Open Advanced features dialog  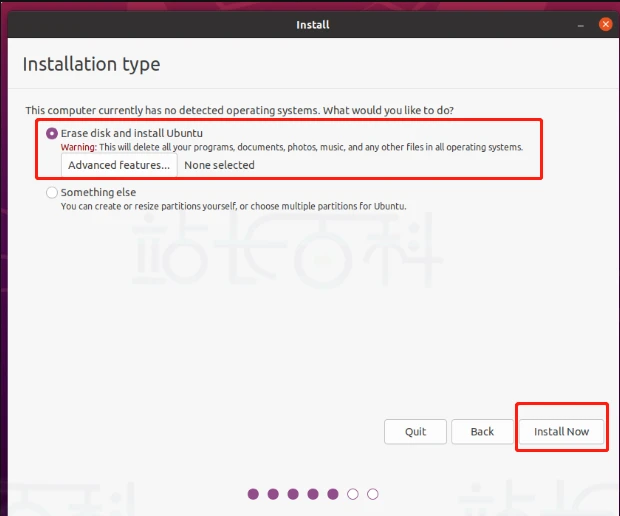pos(119,165)
